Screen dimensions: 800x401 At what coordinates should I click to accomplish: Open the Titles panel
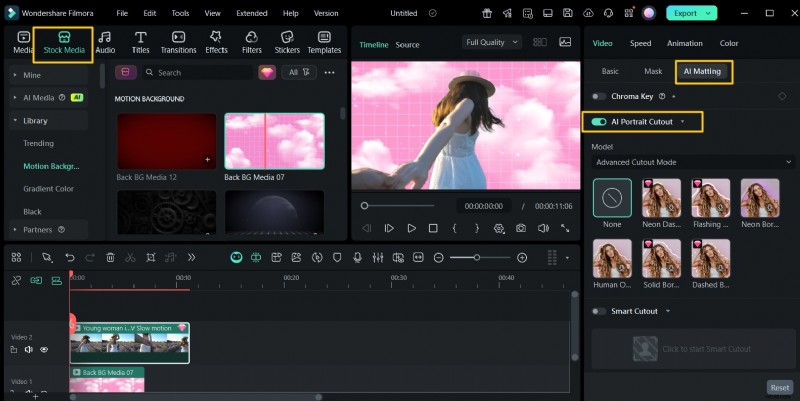click(140, 42)
